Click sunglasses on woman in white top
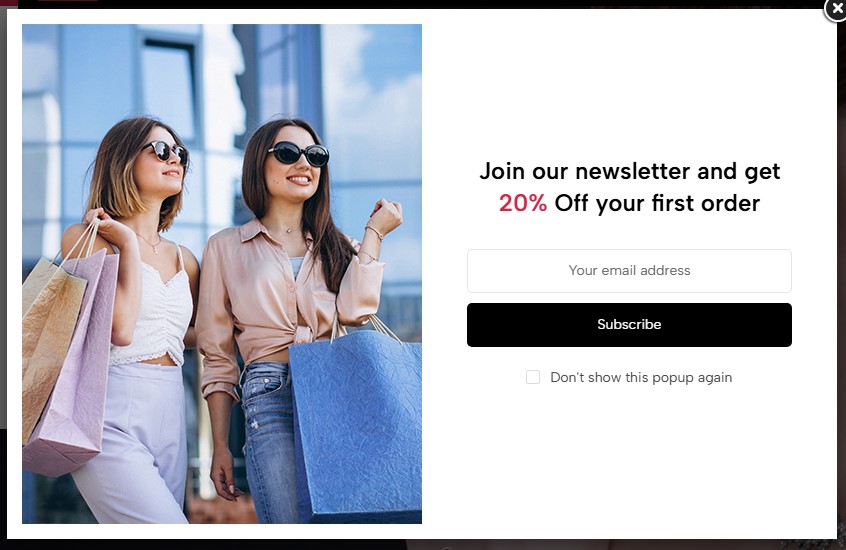 click(166, 152)
